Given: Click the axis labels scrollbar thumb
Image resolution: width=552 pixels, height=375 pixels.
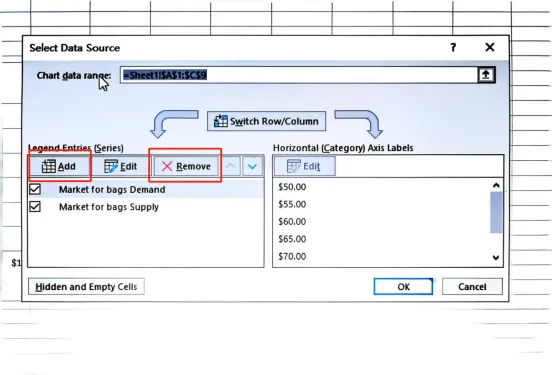Looking at the screenshot, I should pyautogui.click(x=496, y=213).
